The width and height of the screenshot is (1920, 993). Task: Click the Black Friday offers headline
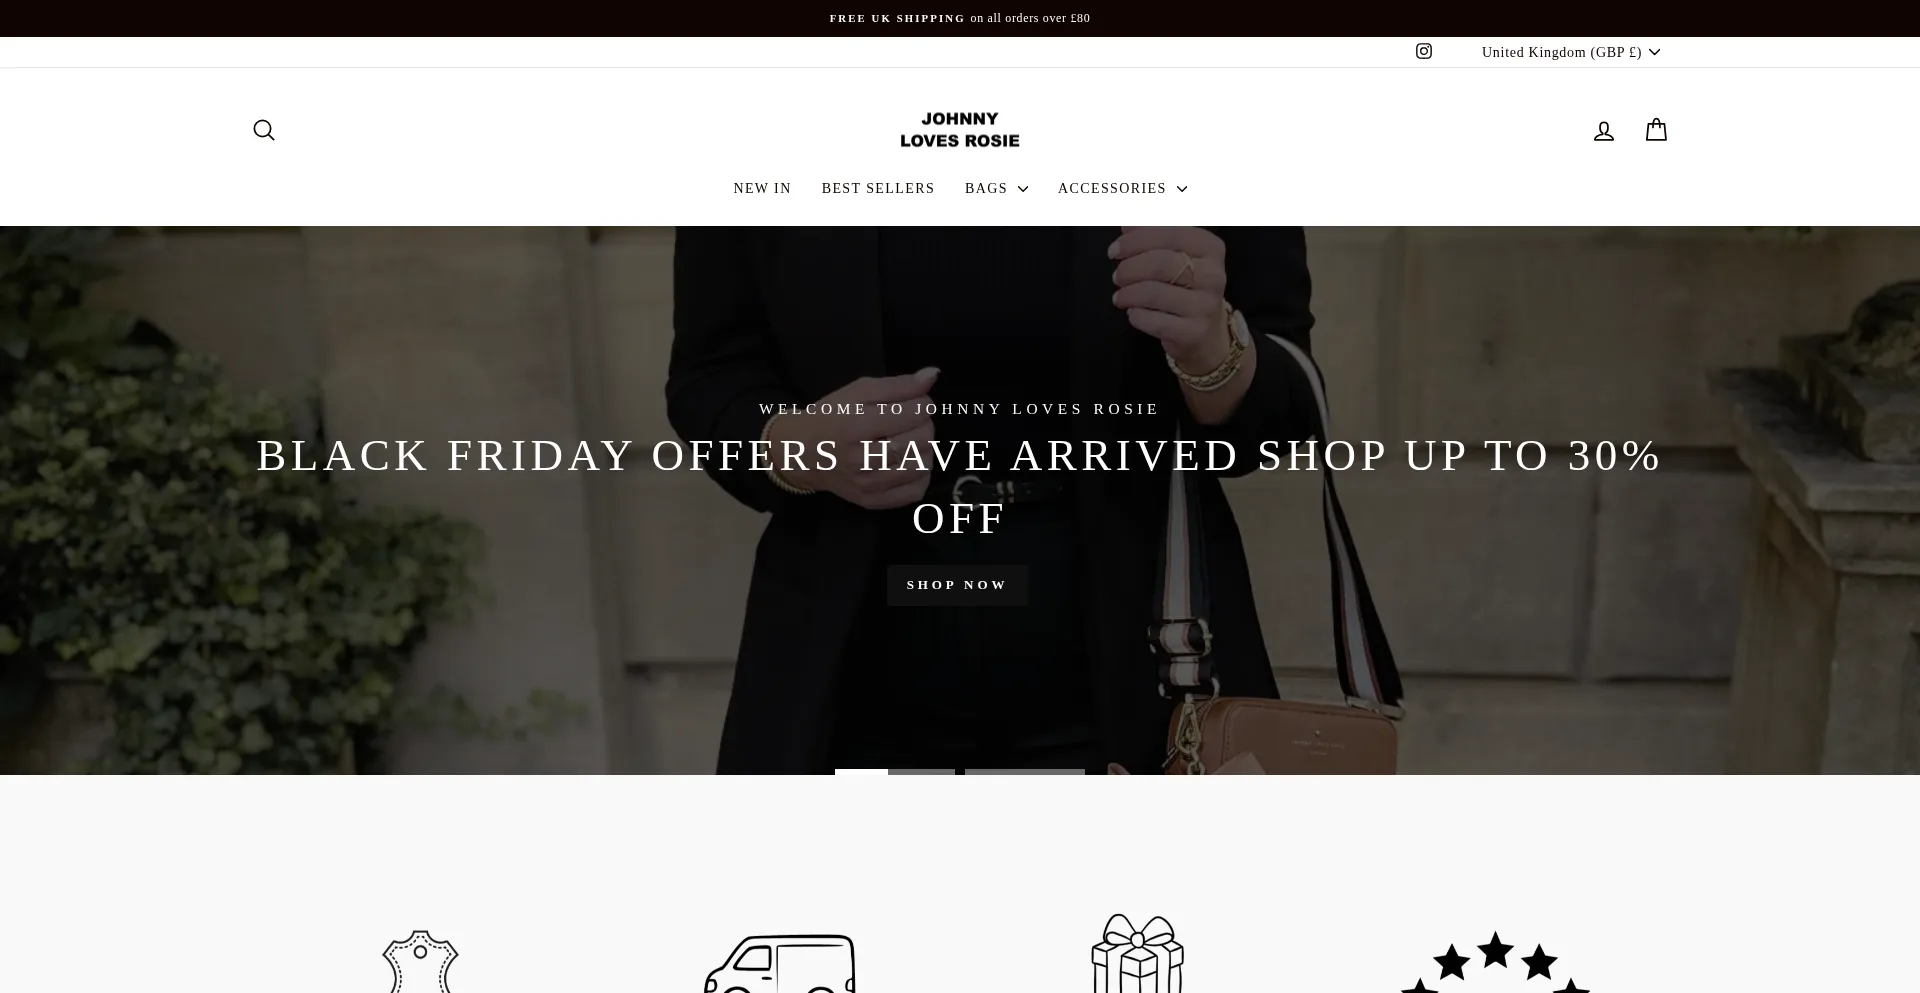(x=960, y=487)
